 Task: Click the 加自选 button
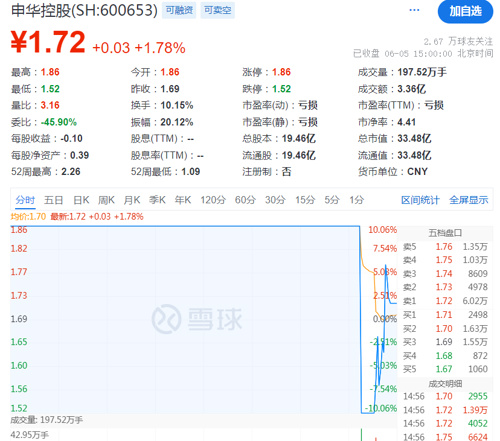[x=465, y=11]
